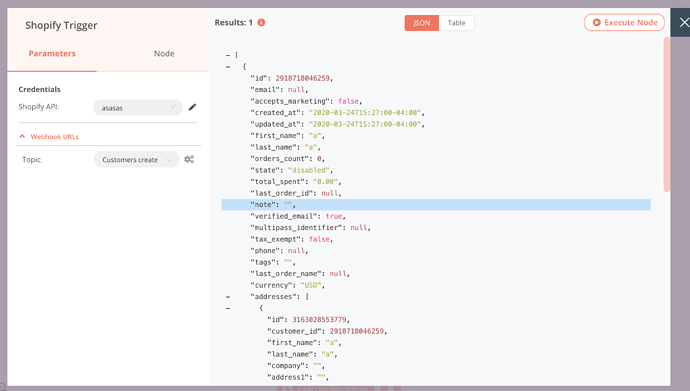Image resolution: width=690 pixels, height=391 pixels.
Task: Open the Topic parameter gears options icon
Action: pos(189,159)
